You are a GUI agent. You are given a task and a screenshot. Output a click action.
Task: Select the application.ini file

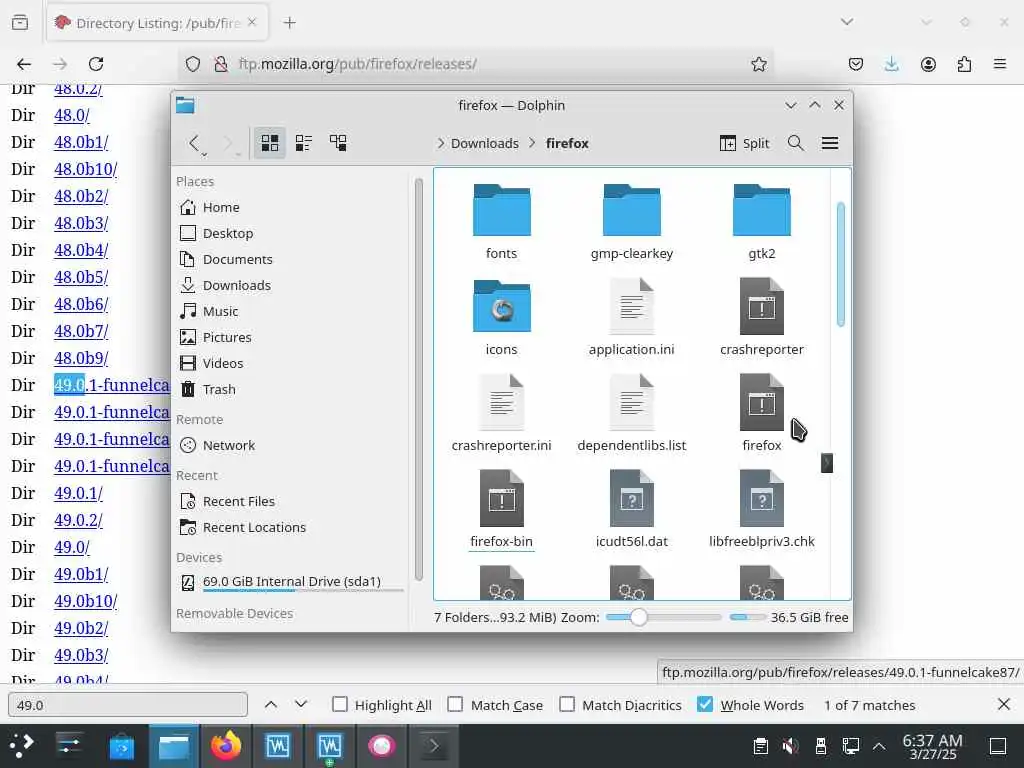(x=632, y=318)
